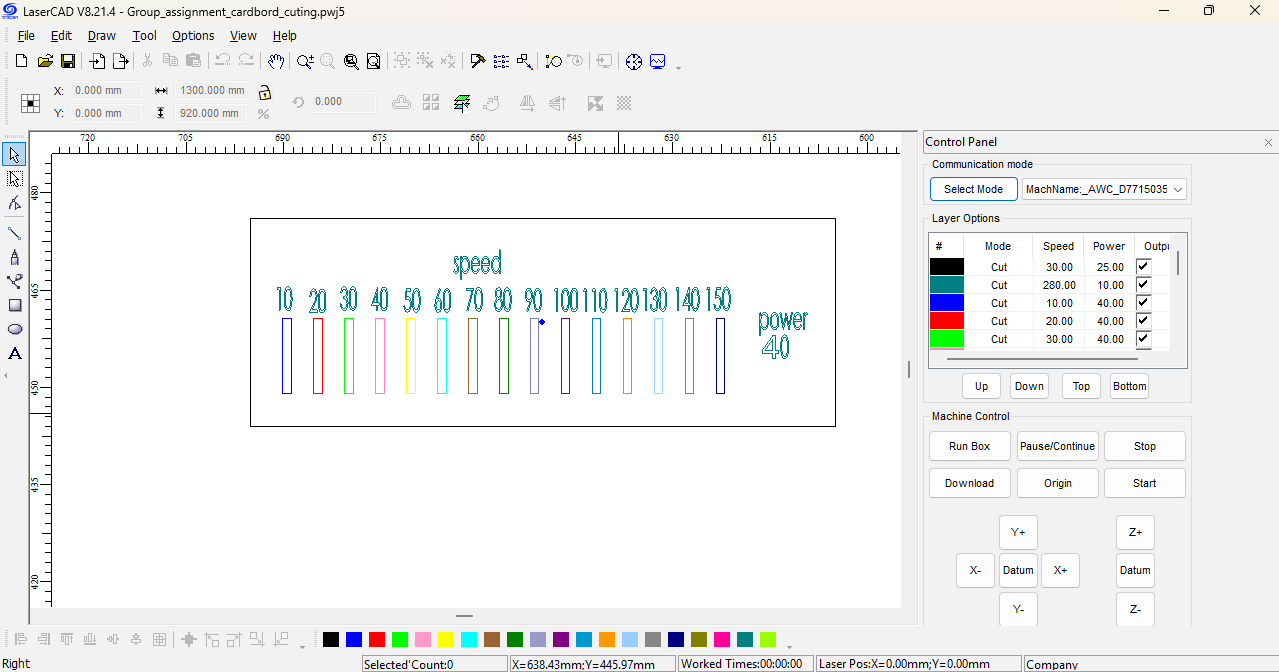Click the cutting path optimize icon
This screenshot has width=1279, height=672.
(524, 61)
